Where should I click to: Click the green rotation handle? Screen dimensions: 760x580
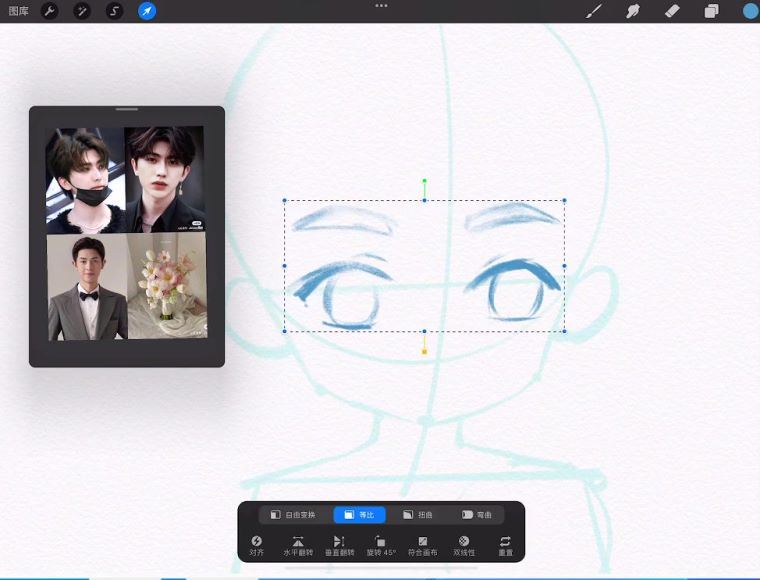(425, 181)
